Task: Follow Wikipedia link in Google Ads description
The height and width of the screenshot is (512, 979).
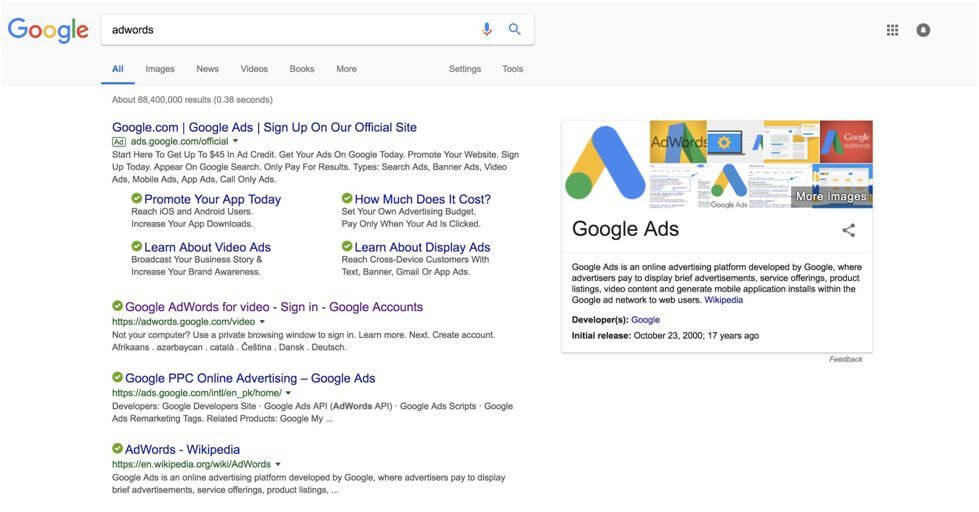Action: pos(724,300)
